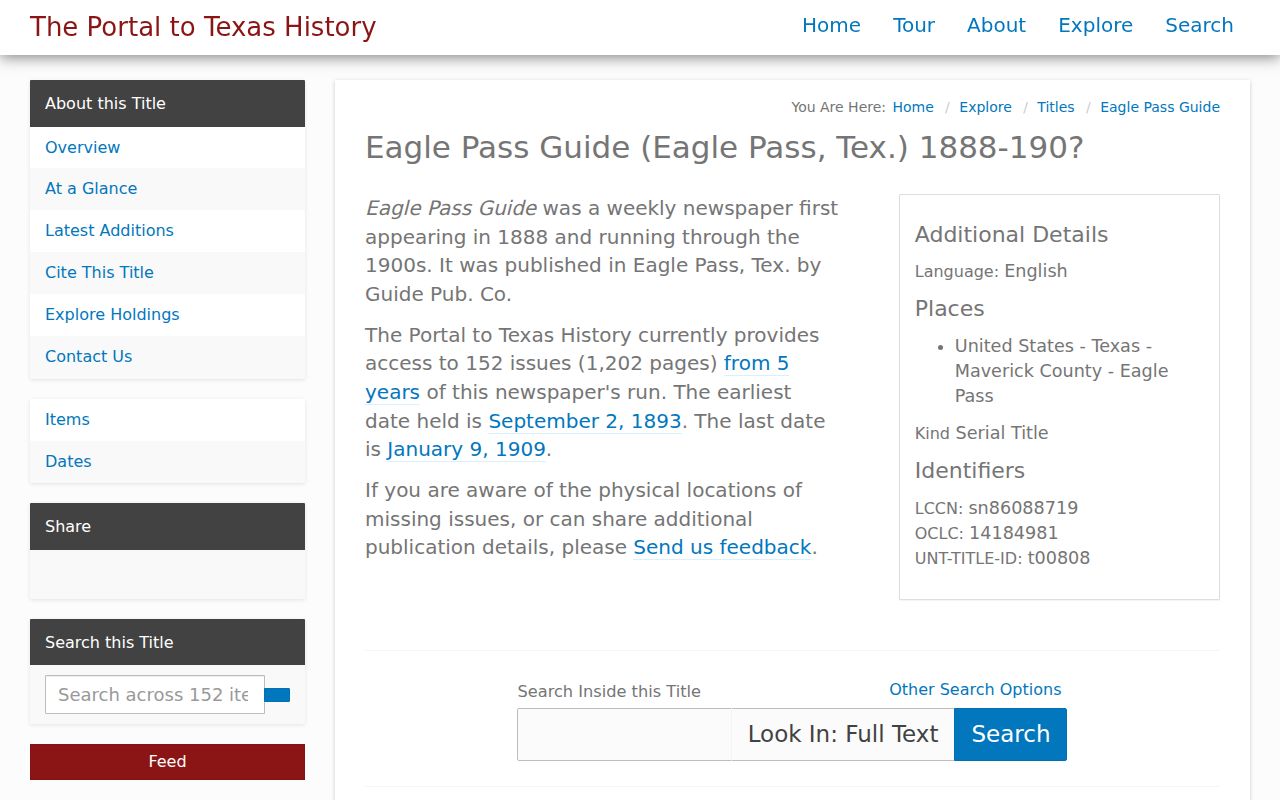
Task: Click Home in the breadcrumb trail
Action: (913, 107)
